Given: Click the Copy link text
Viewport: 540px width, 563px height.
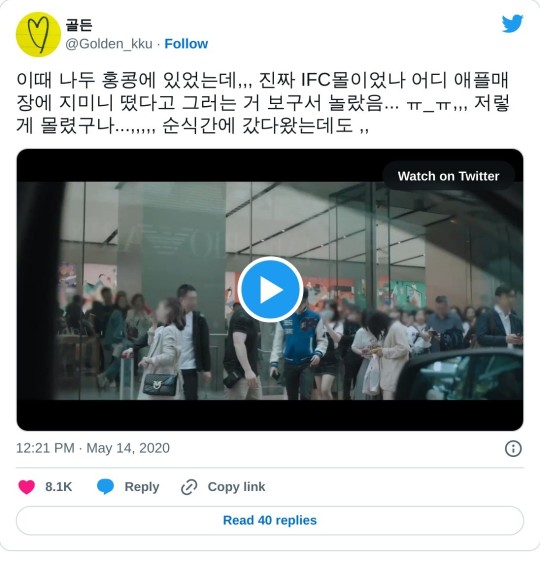Looking at the screenshot, I should point(236,487).
